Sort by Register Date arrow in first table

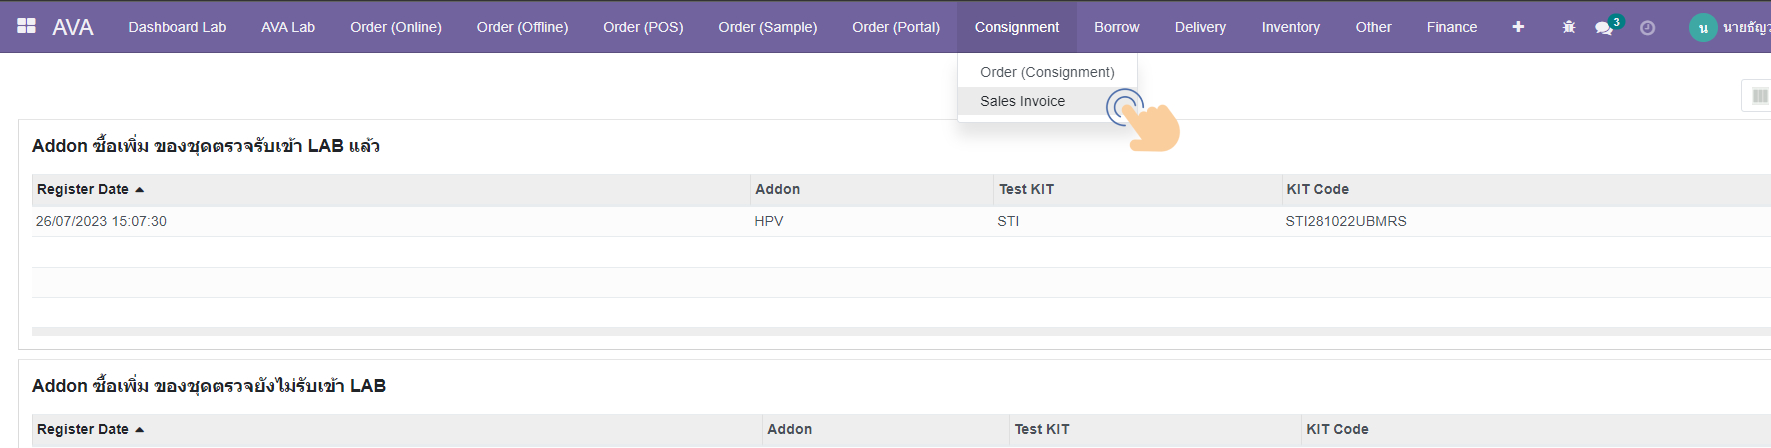pyautogui.click(x=139, y=189)
